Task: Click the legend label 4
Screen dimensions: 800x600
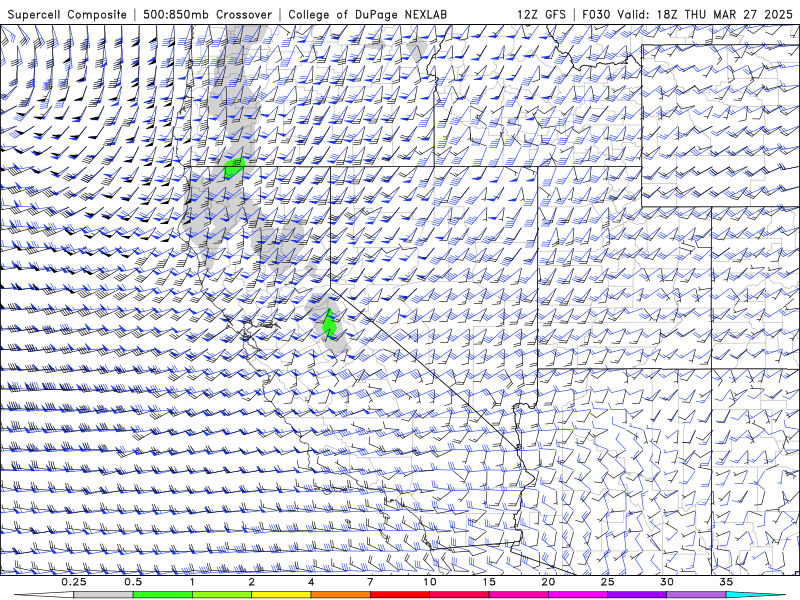Action: tap(311, 582)
